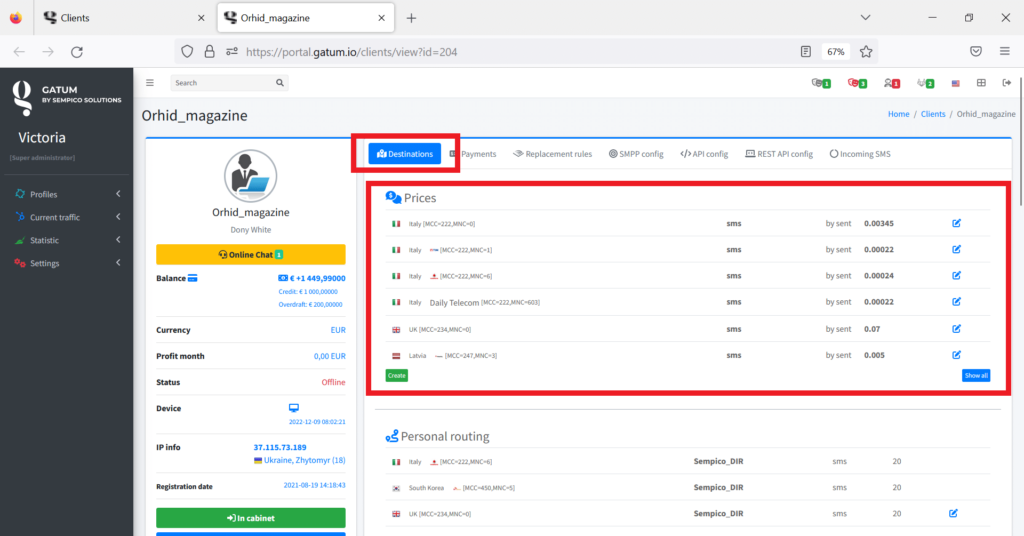Click the desktop device icon

point(294,408)
